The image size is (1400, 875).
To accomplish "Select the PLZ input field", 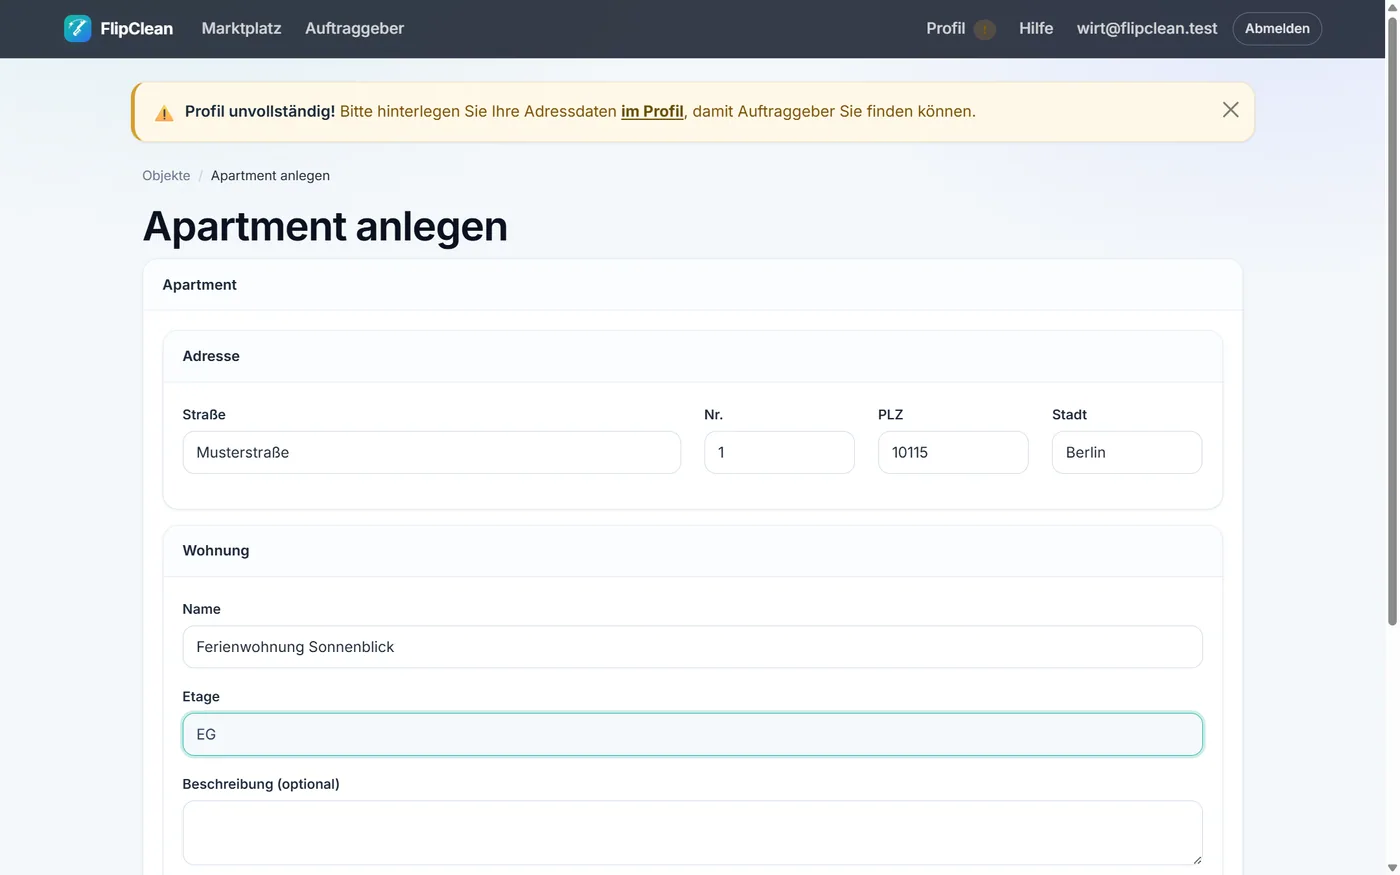I will [953, 452].
